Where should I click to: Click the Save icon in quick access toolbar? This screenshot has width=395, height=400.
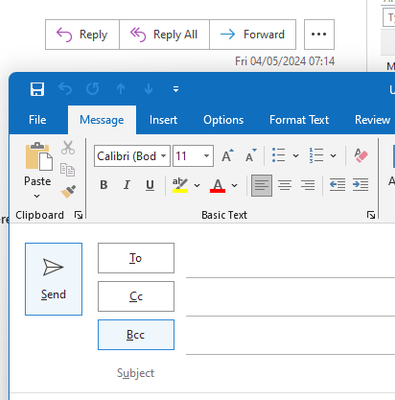coord(37,89)
